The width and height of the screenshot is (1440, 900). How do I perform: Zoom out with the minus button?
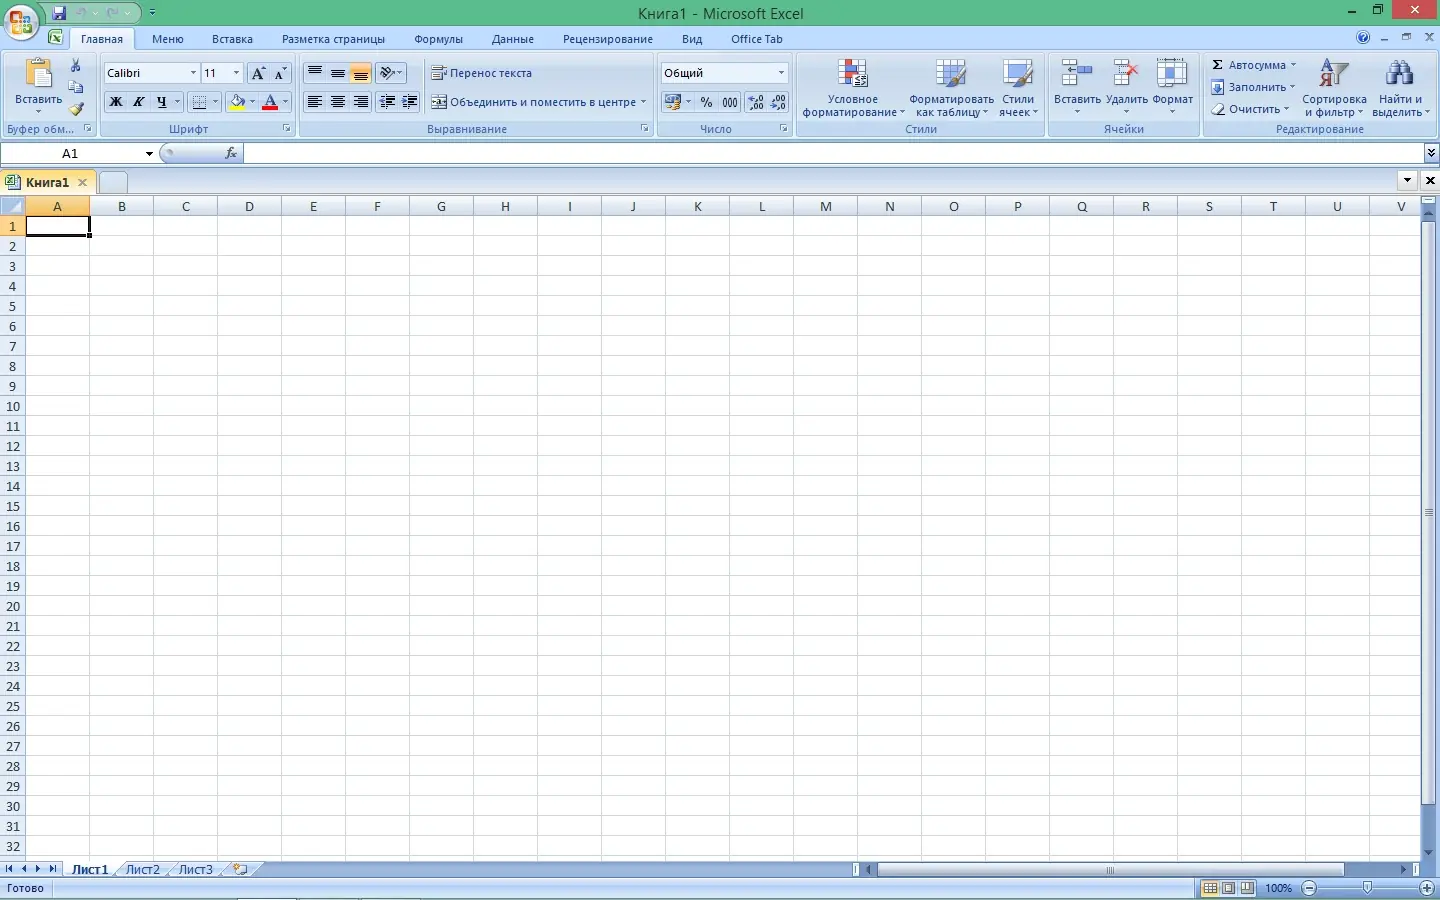coord(1310,888)
